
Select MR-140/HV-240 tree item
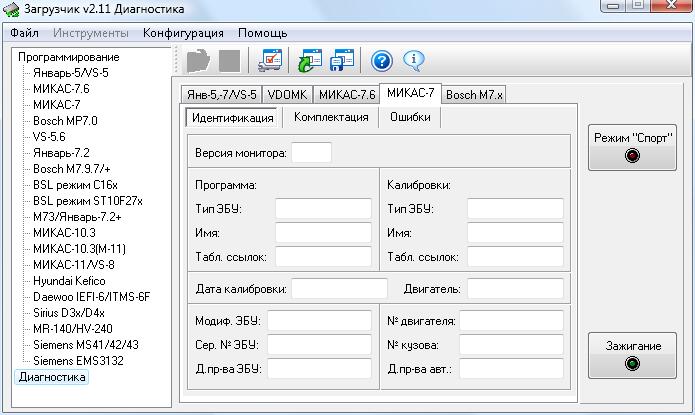click(x=73, y=329)
